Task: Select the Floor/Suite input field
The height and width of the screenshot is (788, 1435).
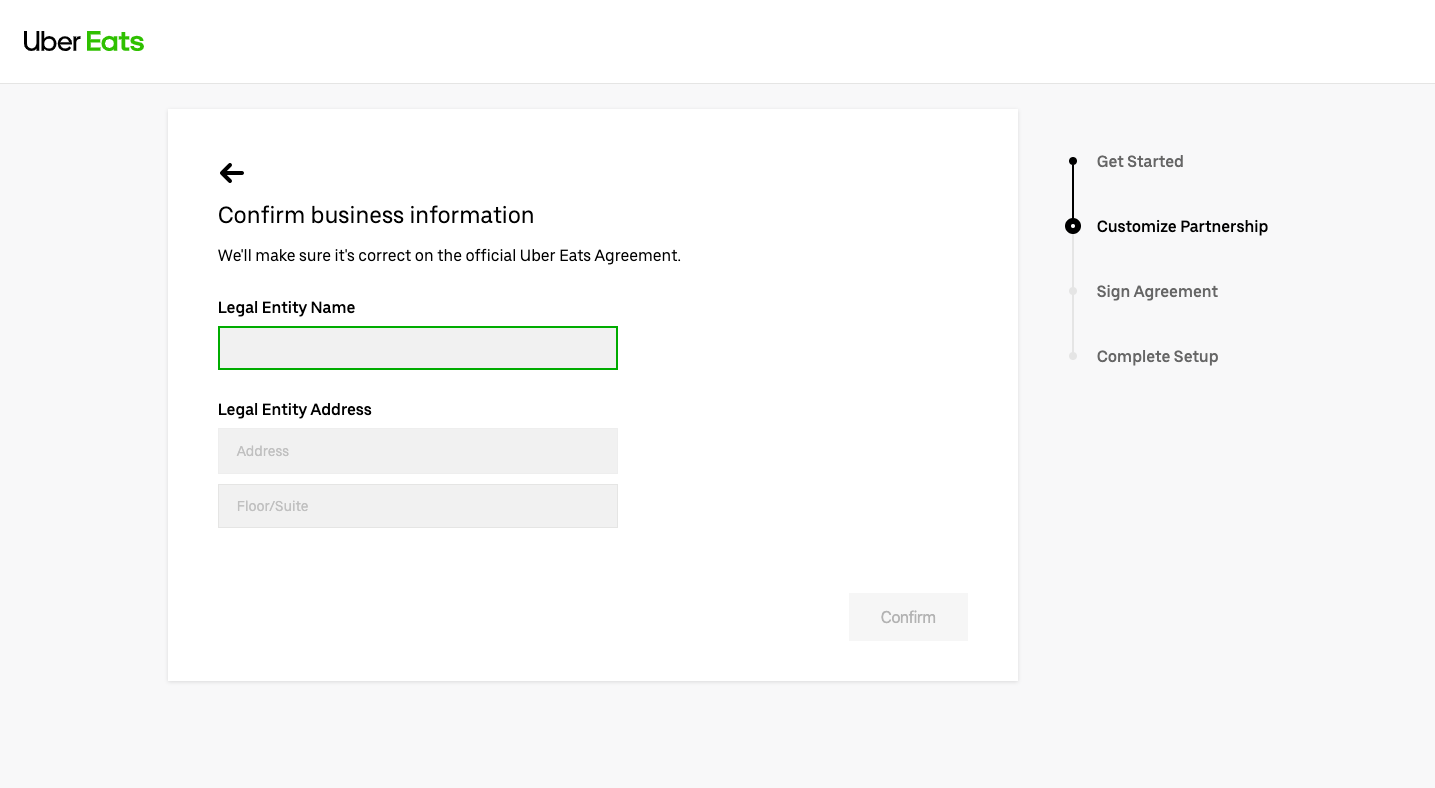Action: coord(418,506)
